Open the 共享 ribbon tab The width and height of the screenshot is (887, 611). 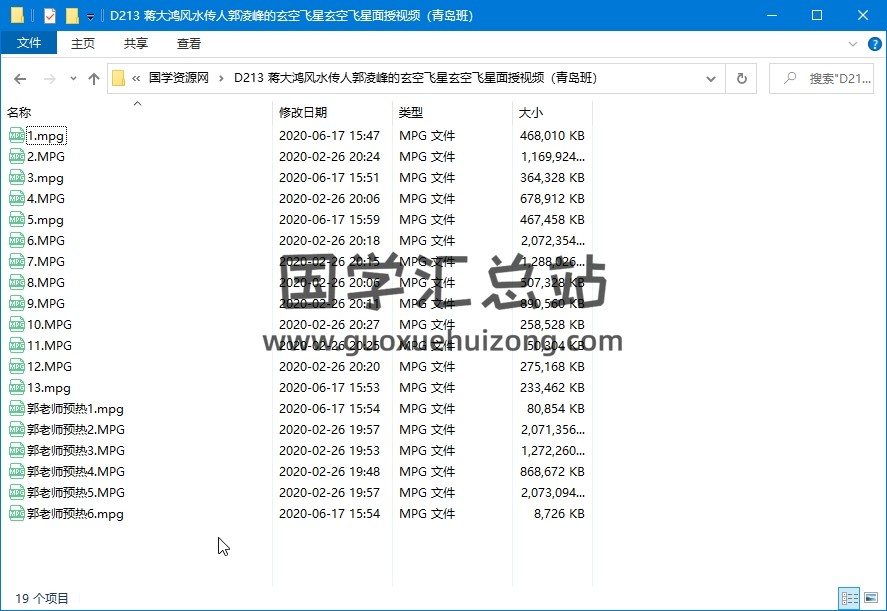pyautogui.click(x=136, y=43)
